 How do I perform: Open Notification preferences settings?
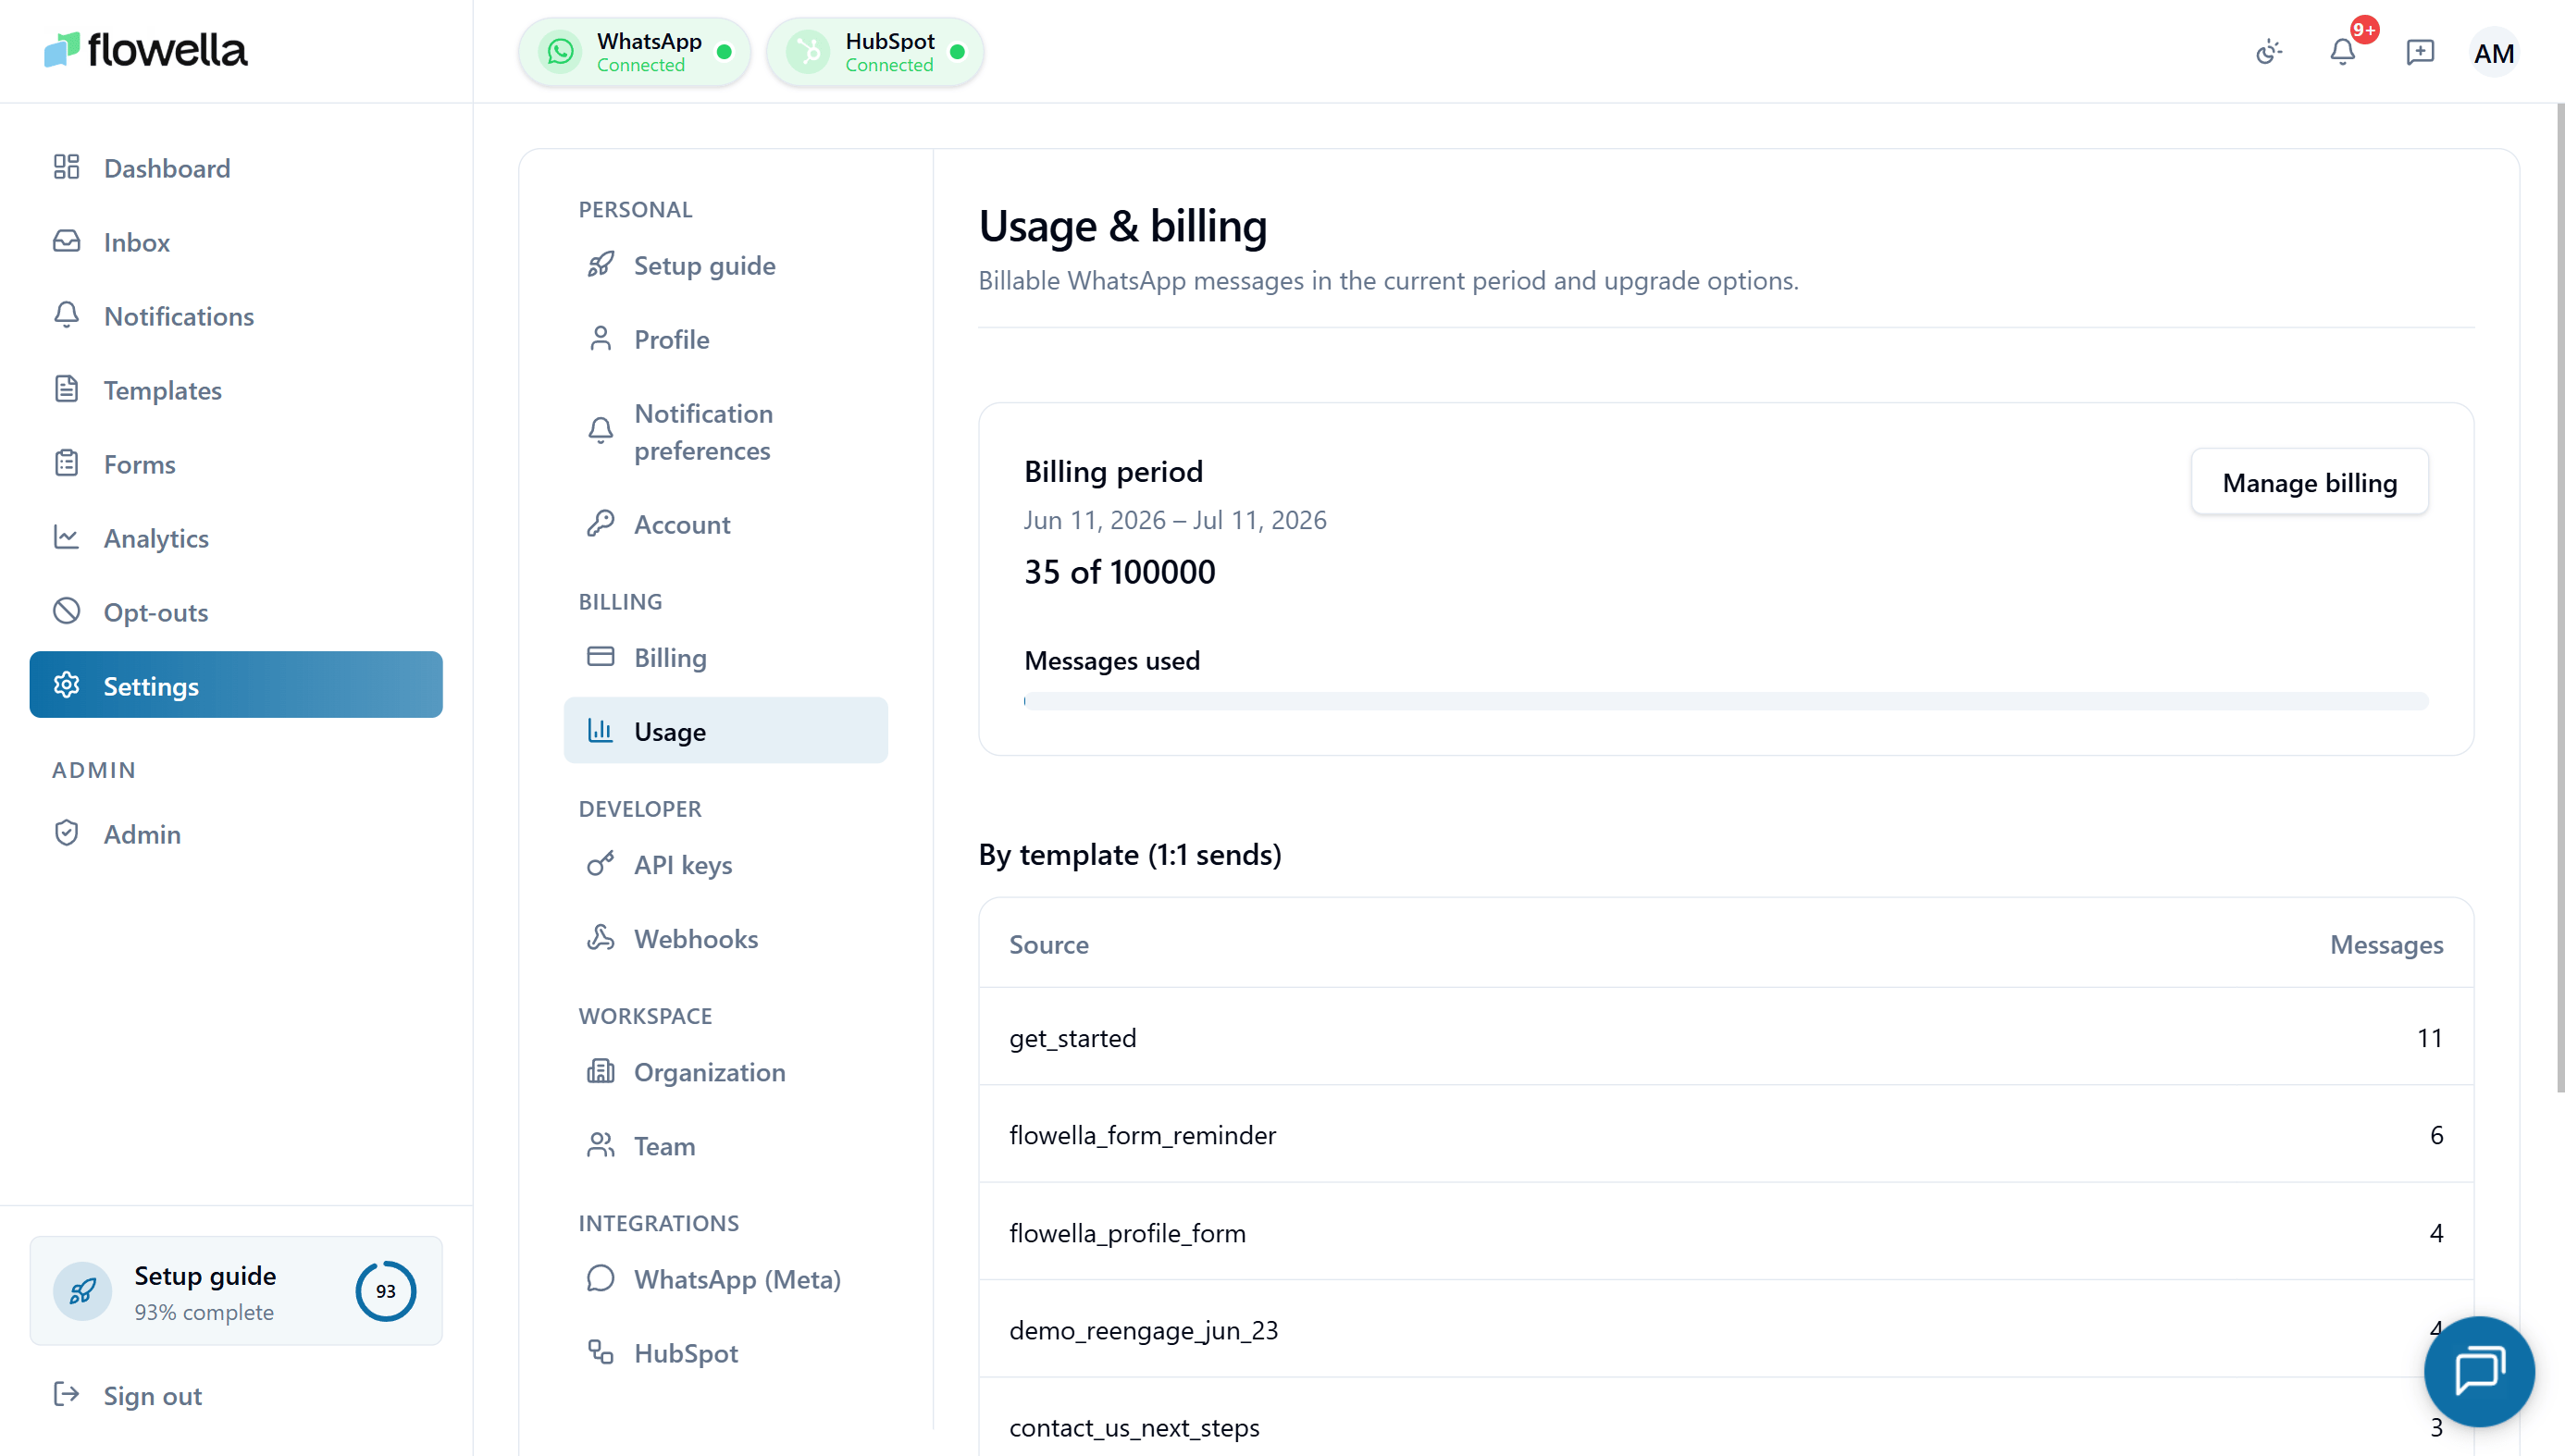(726, 432)
